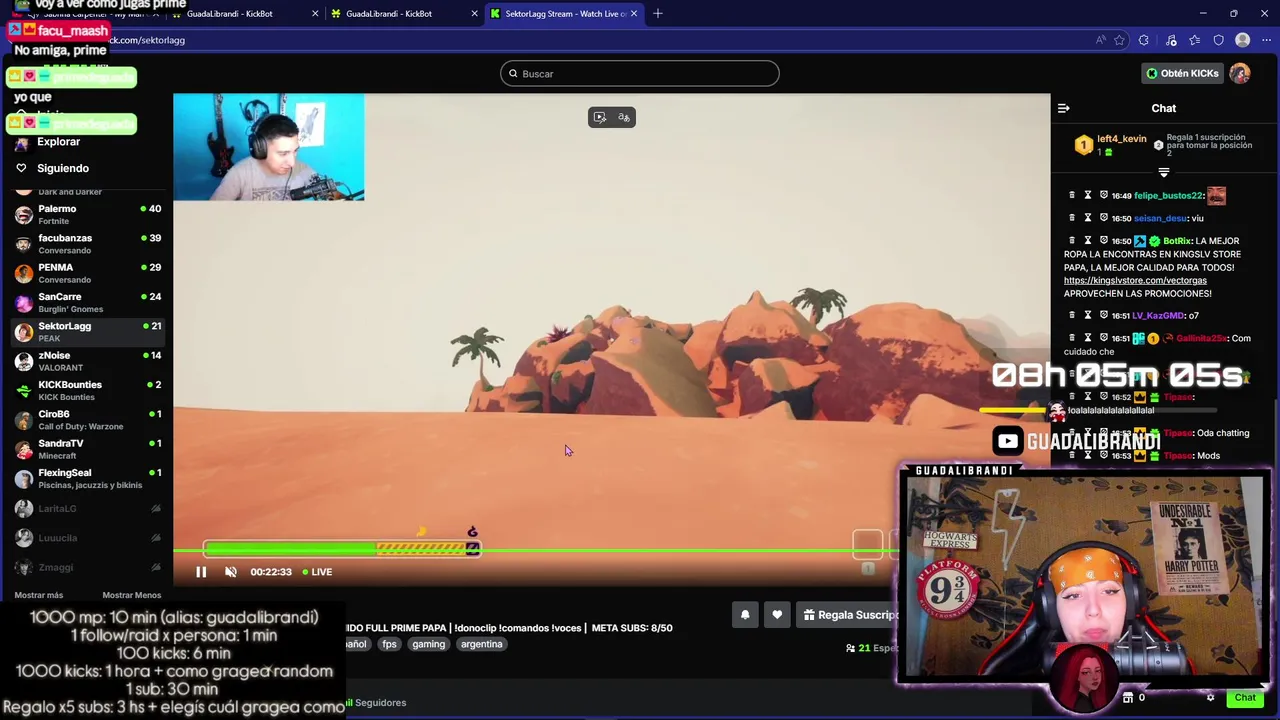Open facubanzas channel in sidebar

click(87, 243)
